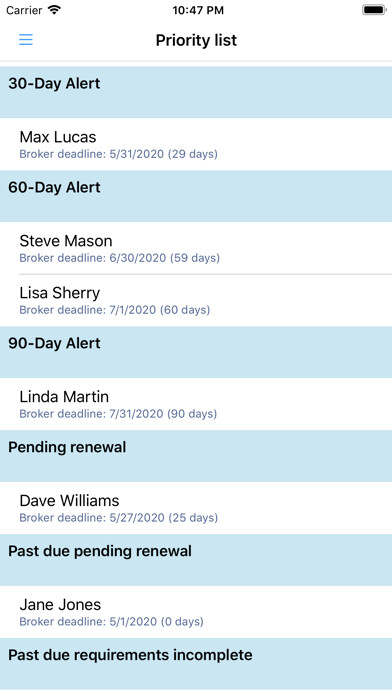Tap Jane Jones deadline 5/1/2020 text
Image resolution: width=392 pixels, height=696 pixels.
(111, 621)
